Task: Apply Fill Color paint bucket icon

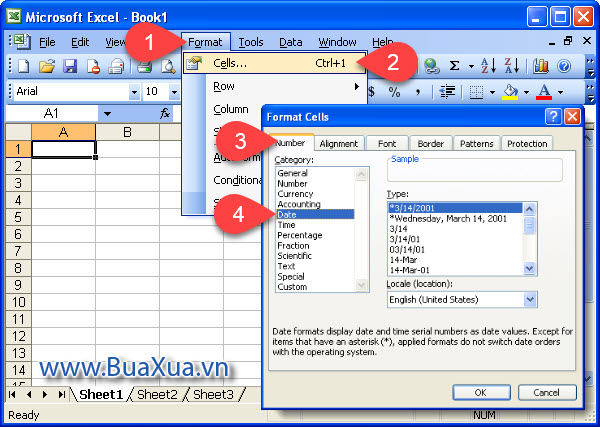Action: [x=510, y=92]
